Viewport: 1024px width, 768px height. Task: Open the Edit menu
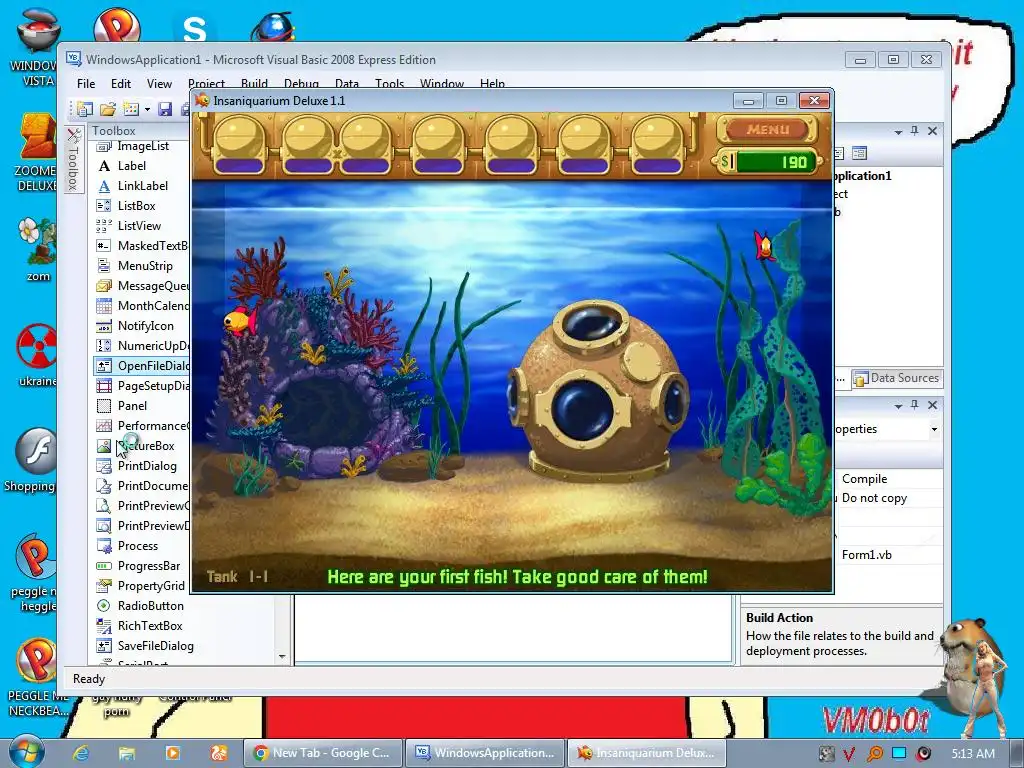[x=121, y=84]
